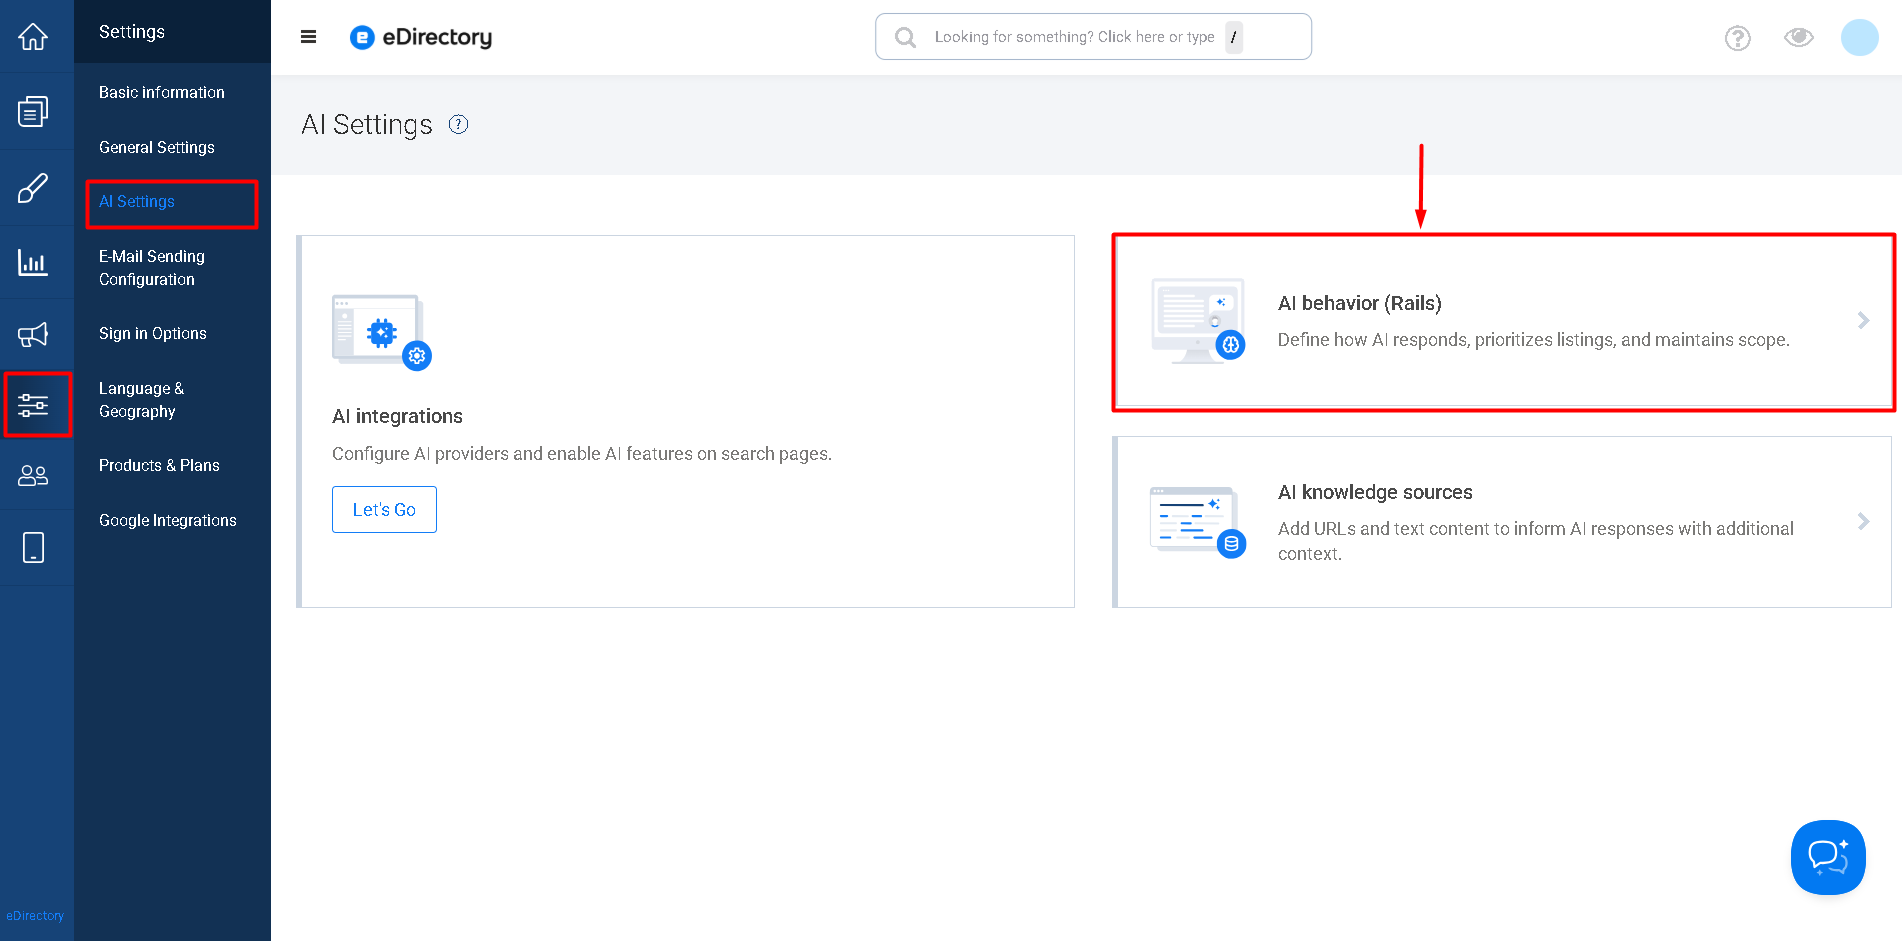Open the Accounts people icon
1902x941 pixels.
(x=33, y=475)
